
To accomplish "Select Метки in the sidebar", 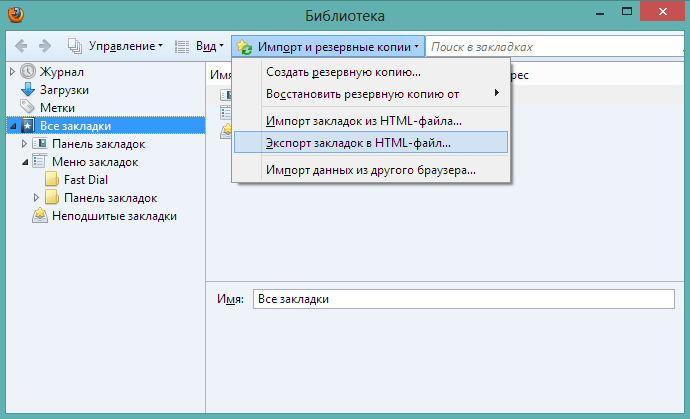I will coord(57,108).
